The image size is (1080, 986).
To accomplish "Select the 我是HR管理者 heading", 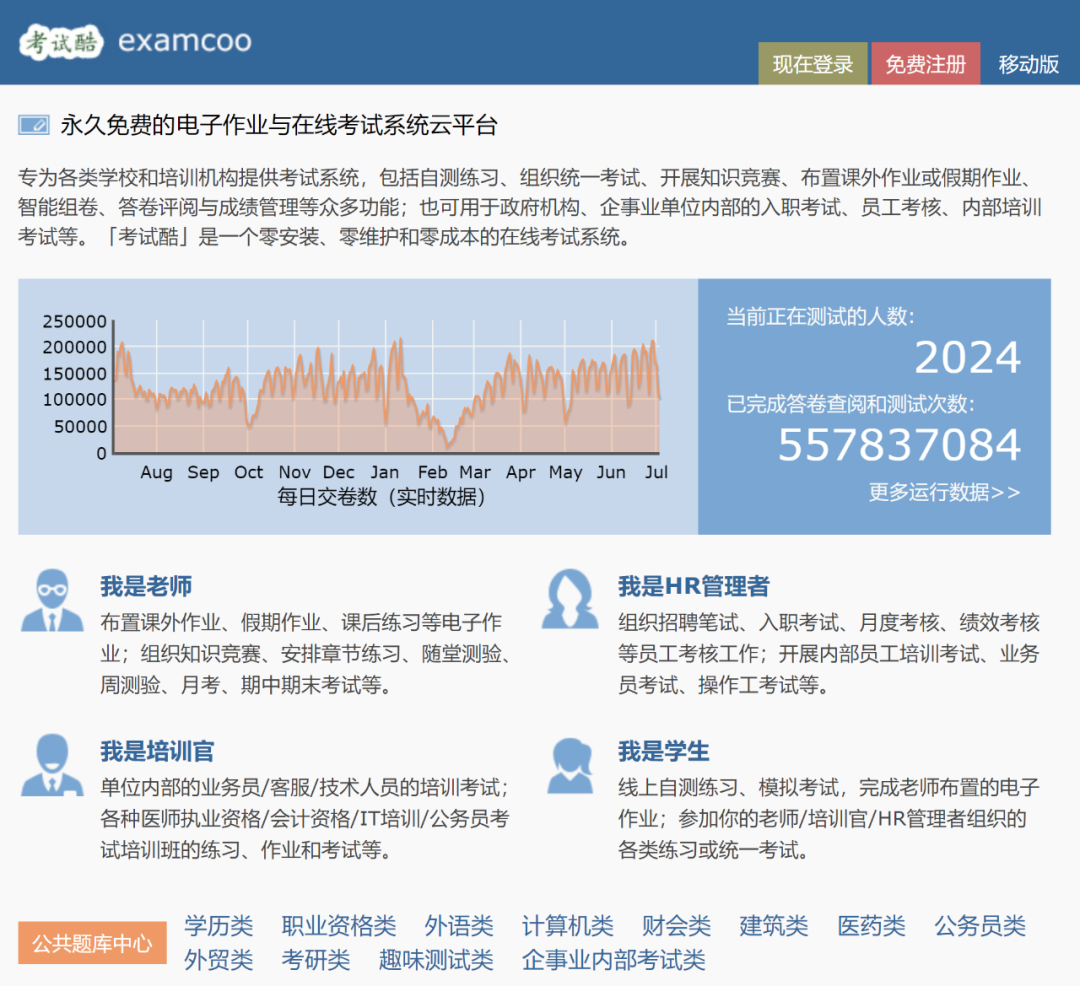I will [x=693, y=586].
